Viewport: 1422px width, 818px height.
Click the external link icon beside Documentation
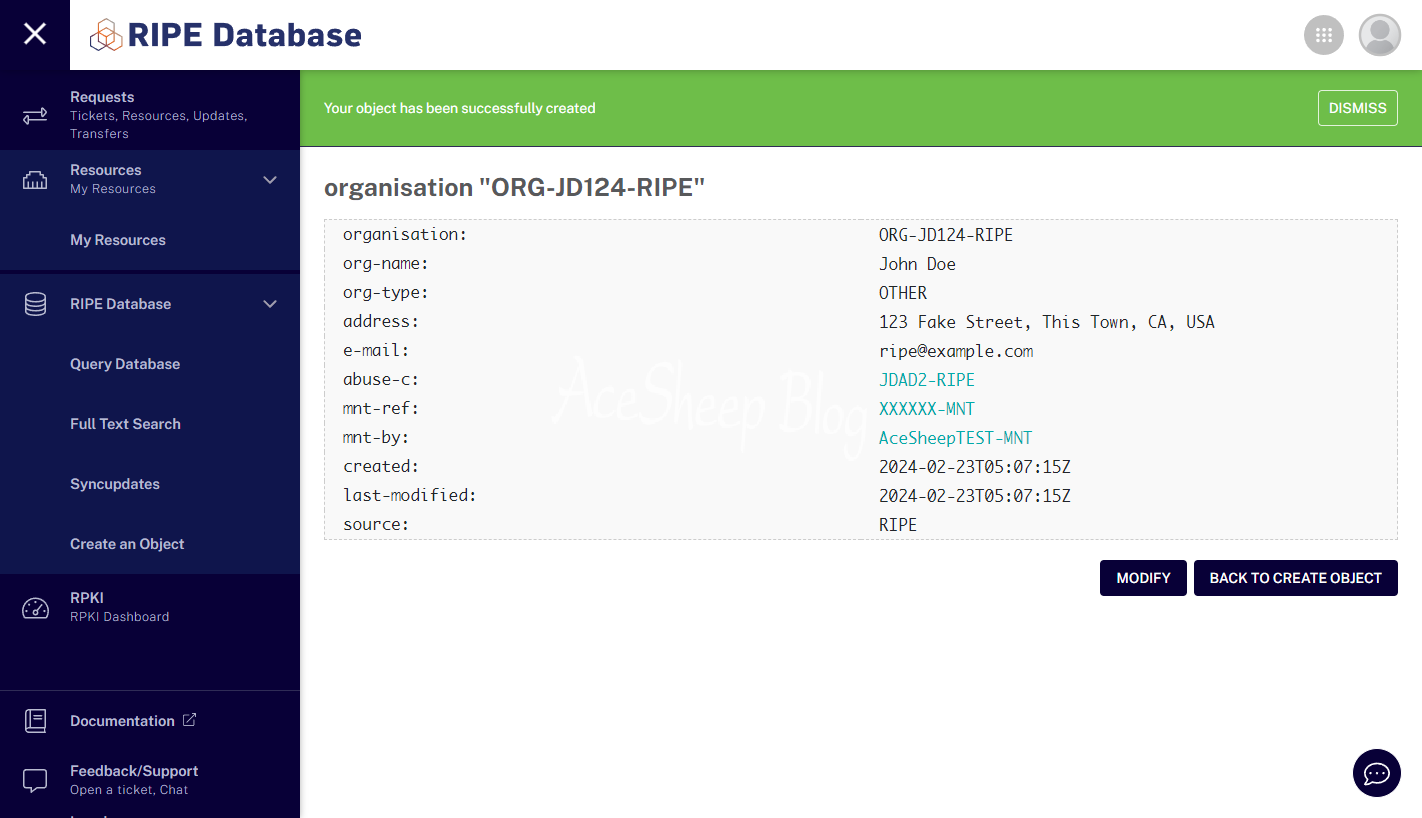point(189,720)
